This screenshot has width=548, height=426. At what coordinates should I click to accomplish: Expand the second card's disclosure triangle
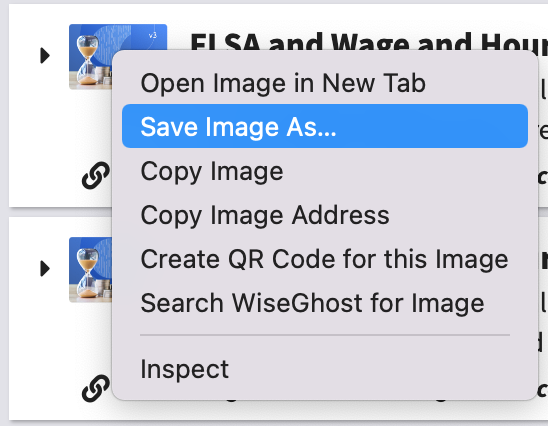[45, 268]
